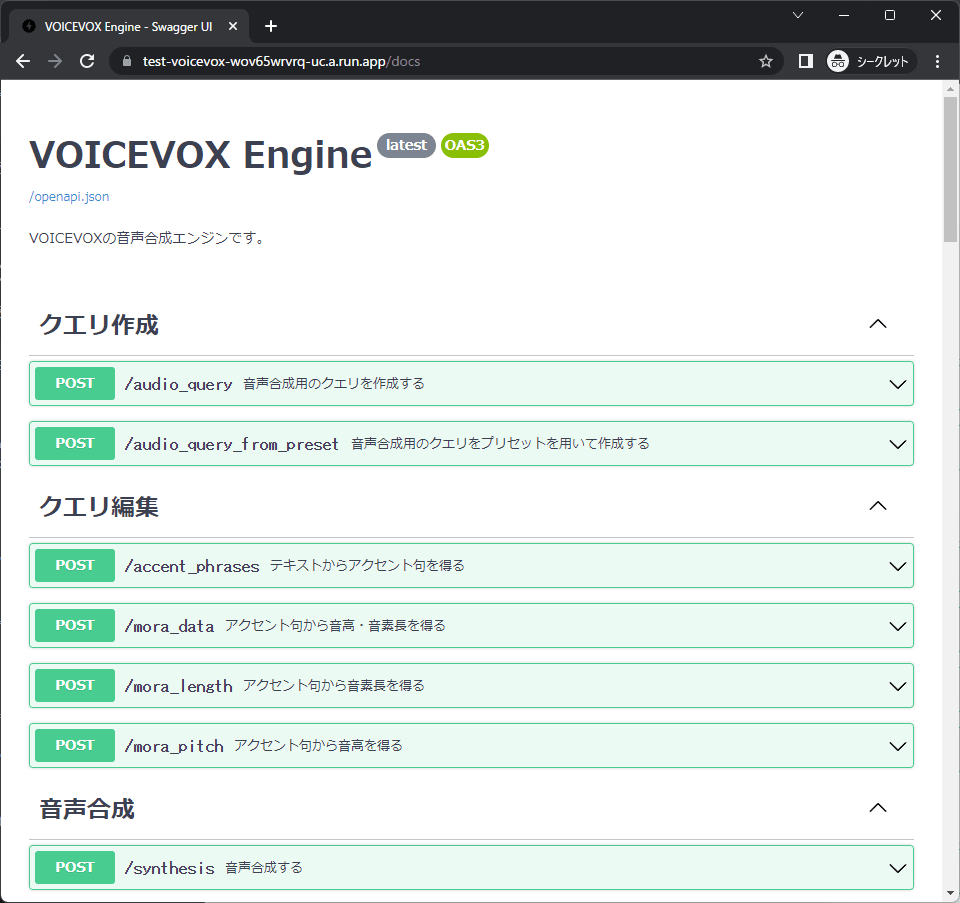Expand the /mora_pitch chevron

point(898,746)
